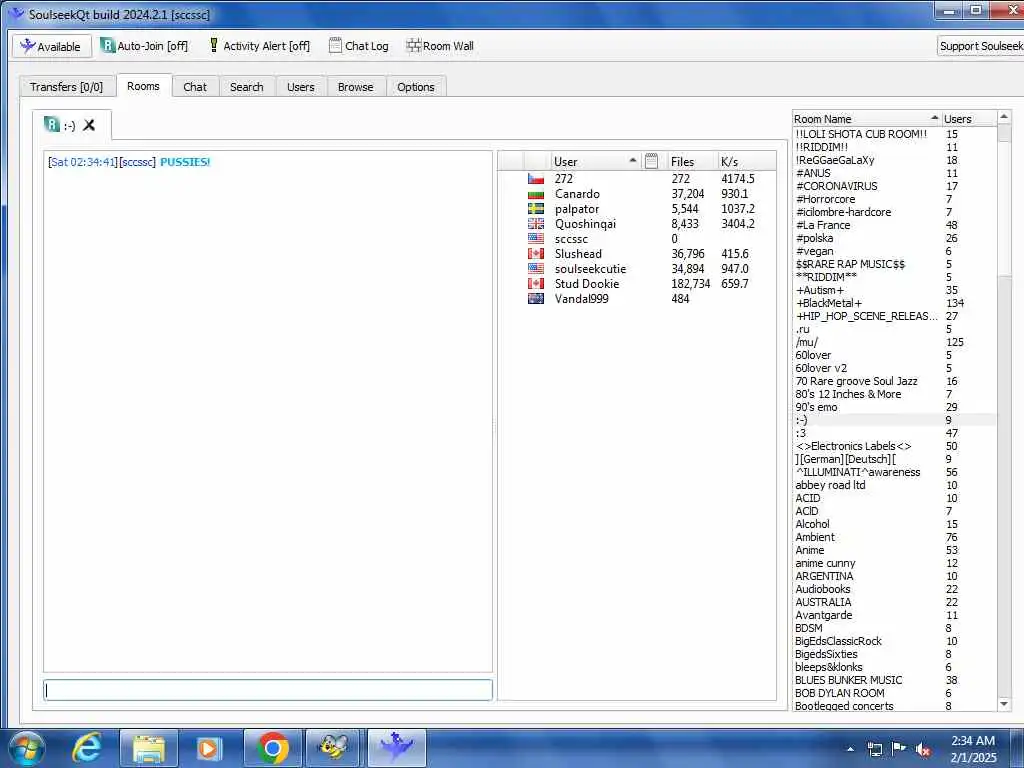
Task: Click the SoulseekQt taskbar icon
Action: 396,748
